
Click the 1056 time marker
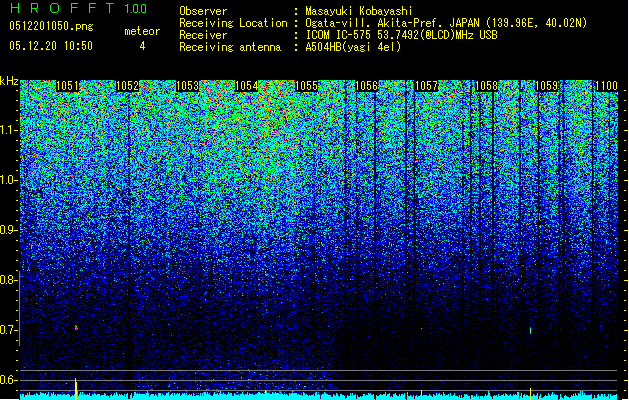point(366,86)
